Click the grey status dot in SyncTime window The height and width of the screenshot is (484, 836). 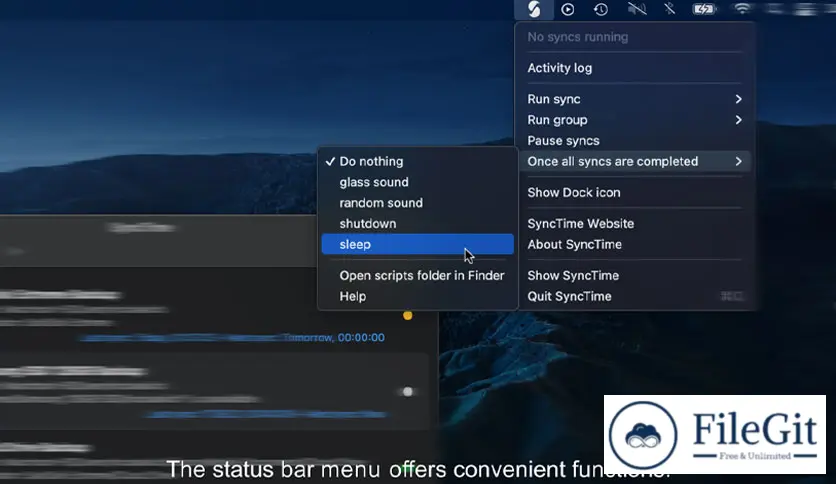pyautogui.click(x=408, y=392)
